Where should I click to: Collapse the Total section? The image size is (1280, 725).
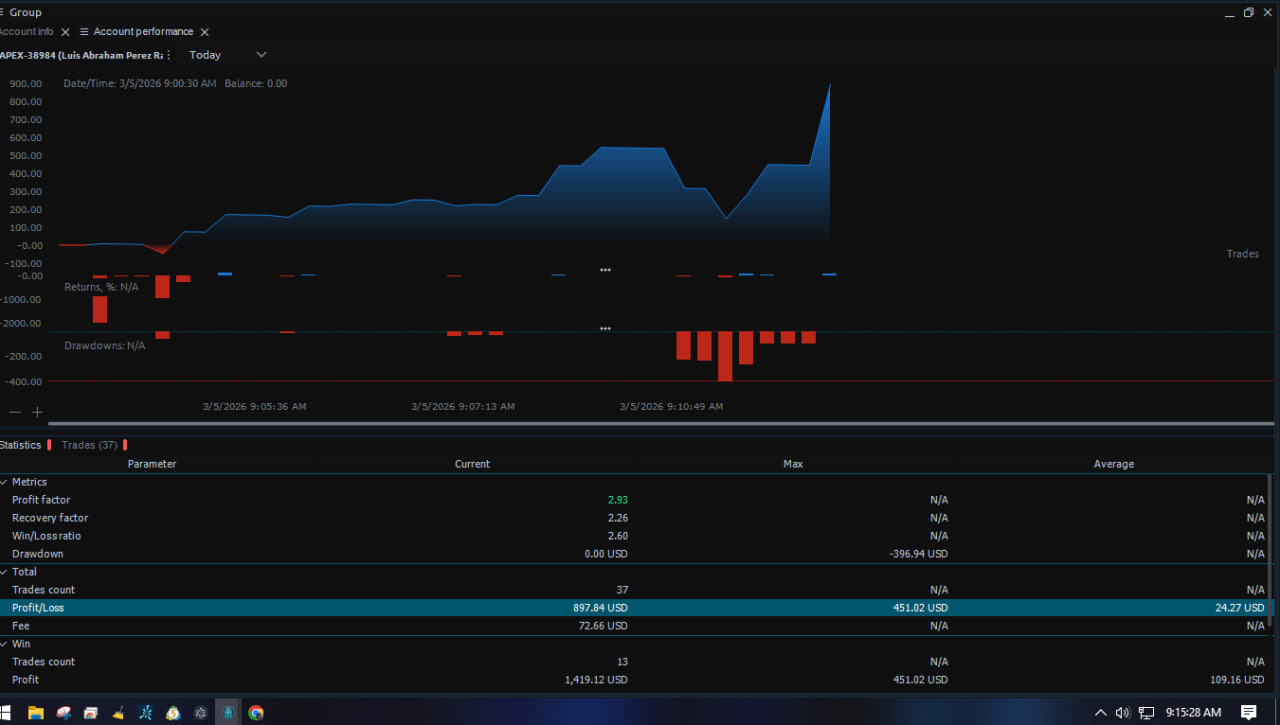coord(4,572)
